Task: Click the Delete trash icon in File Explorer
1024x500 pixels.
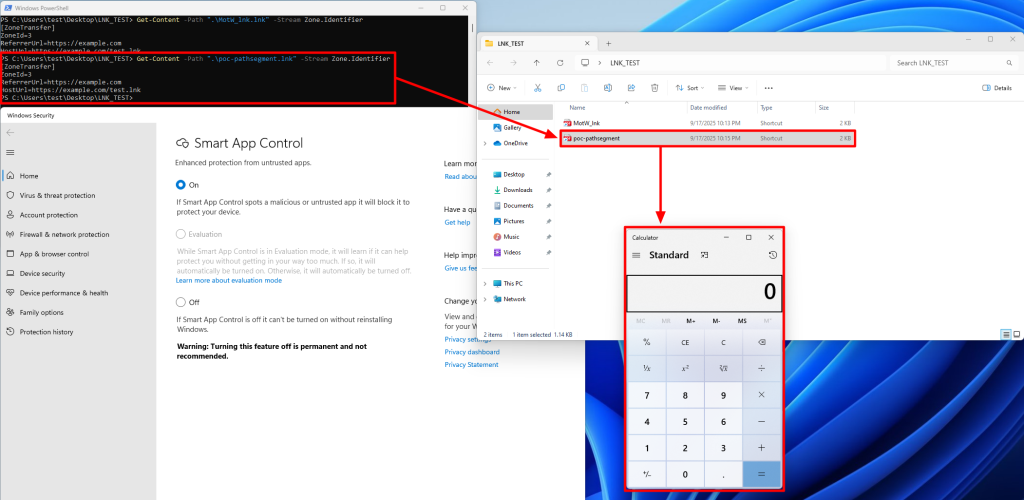Action: 654,87
